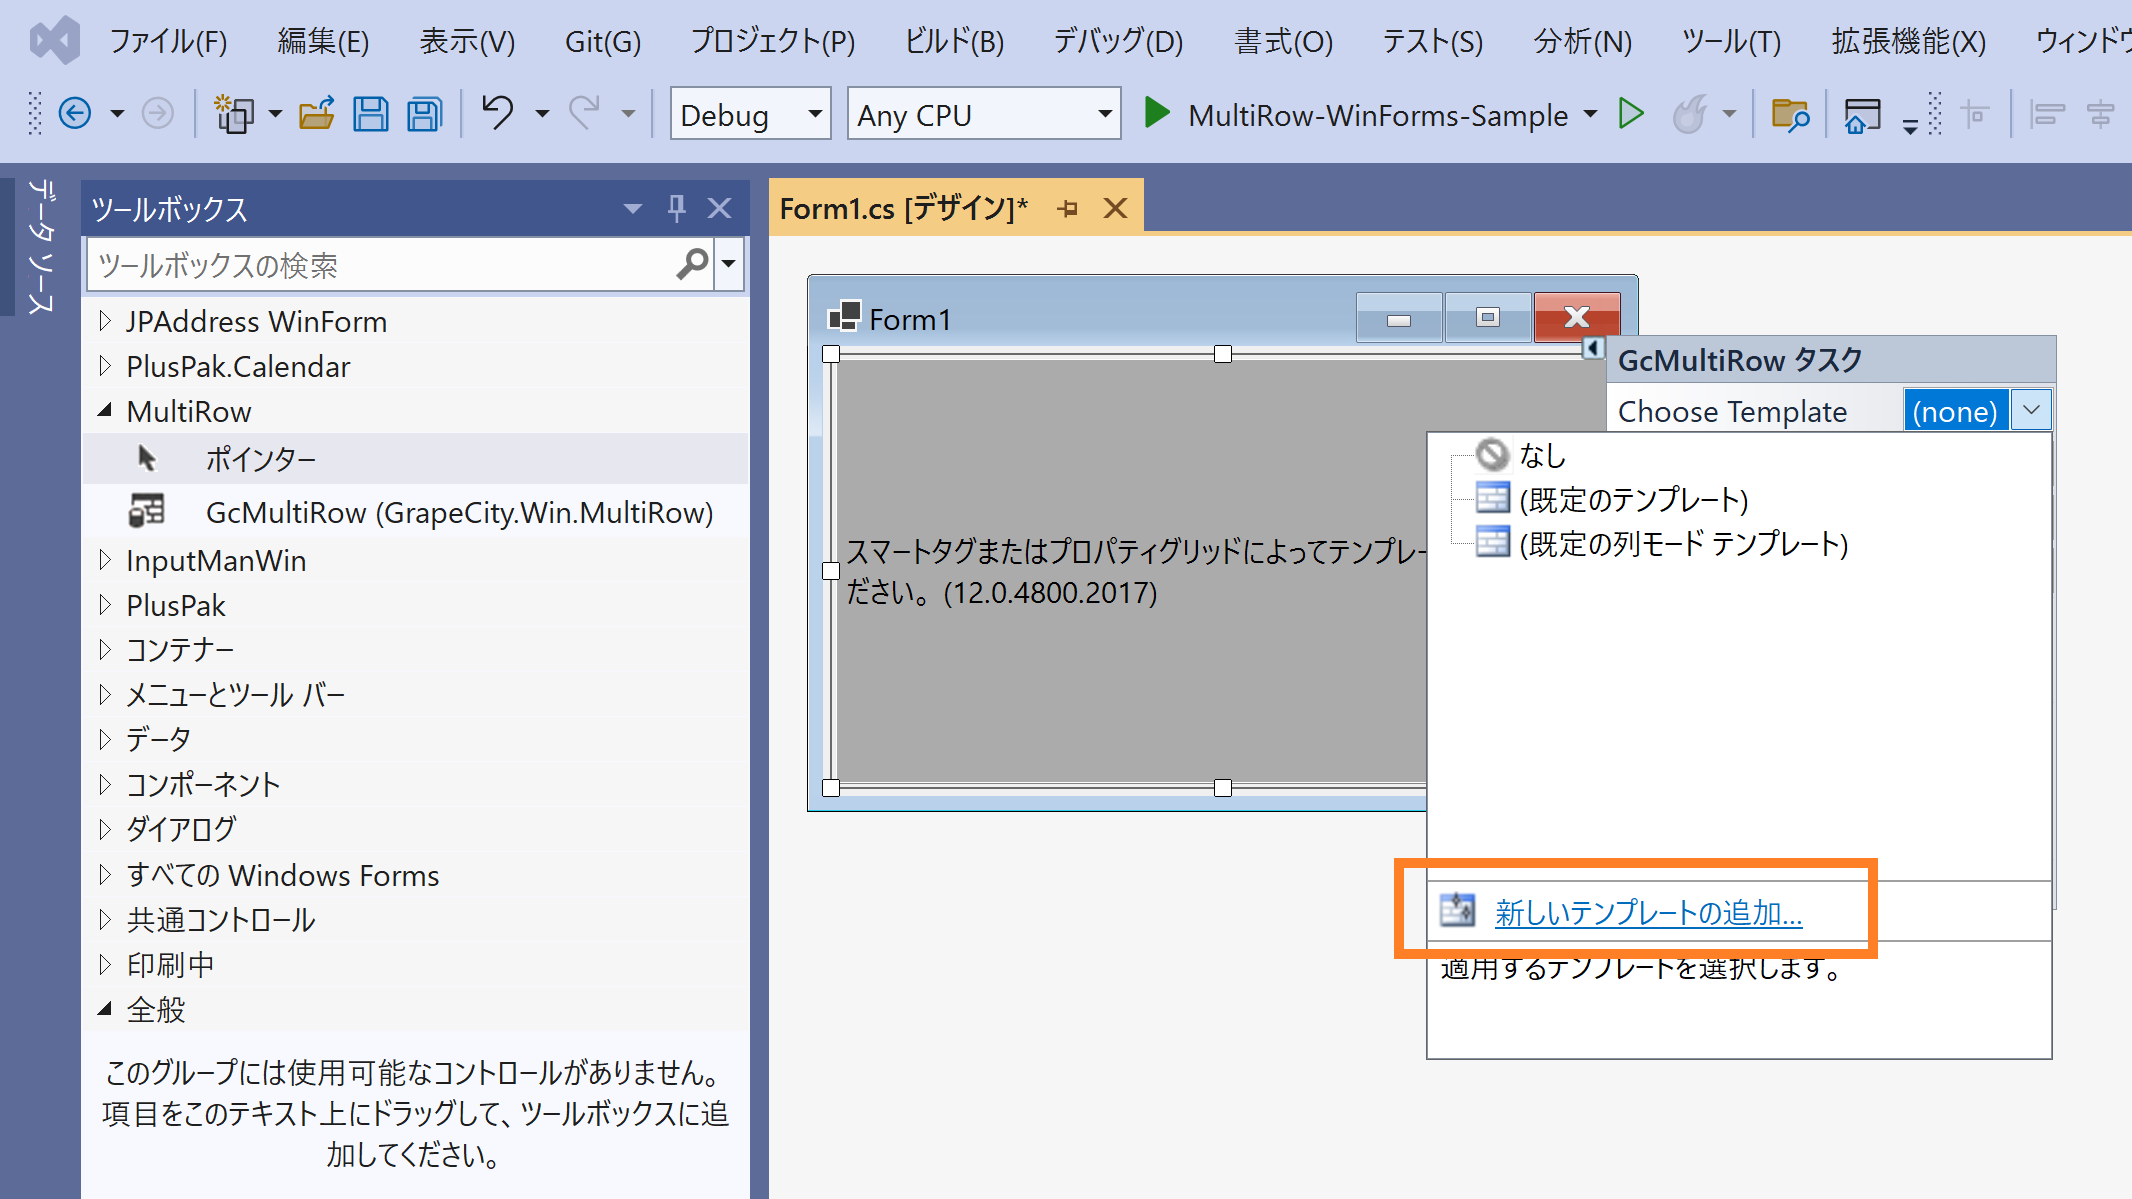Undo the last action
This screenshot has height=1199, width=2132.
click(x=498, y=113)
